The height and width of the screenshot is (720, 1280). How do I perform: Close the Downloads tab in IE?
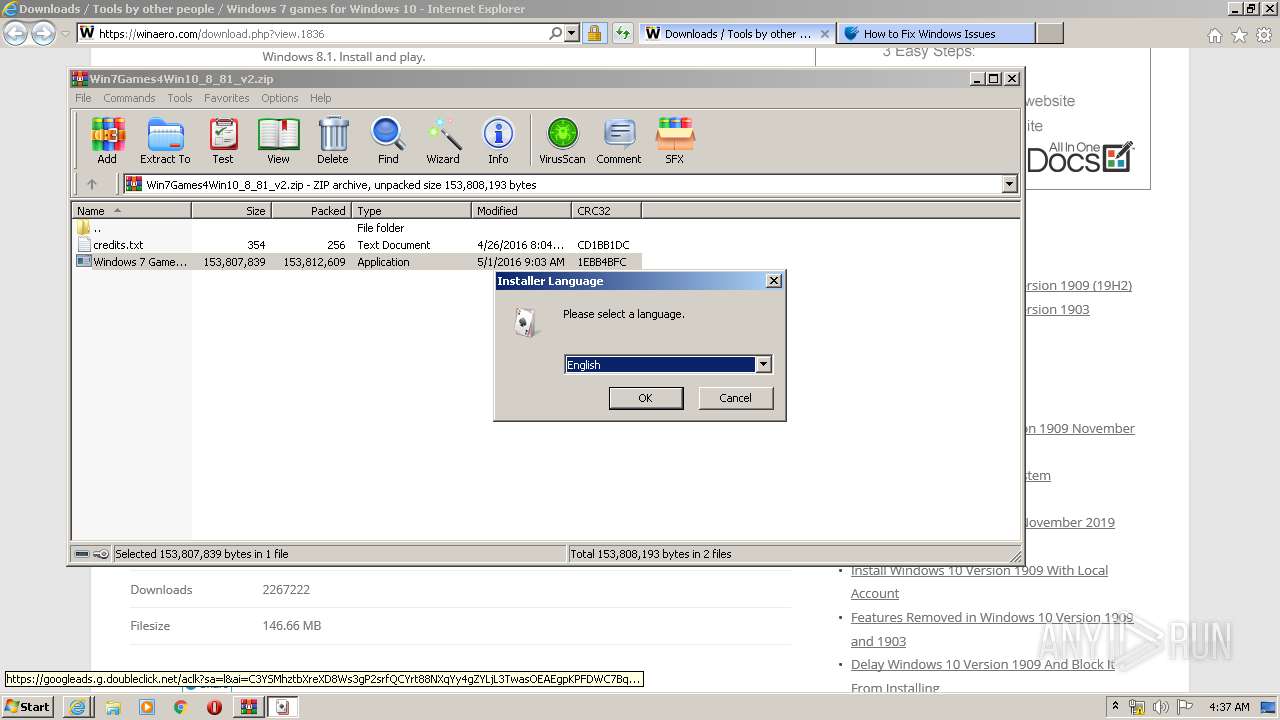point(825,33)
